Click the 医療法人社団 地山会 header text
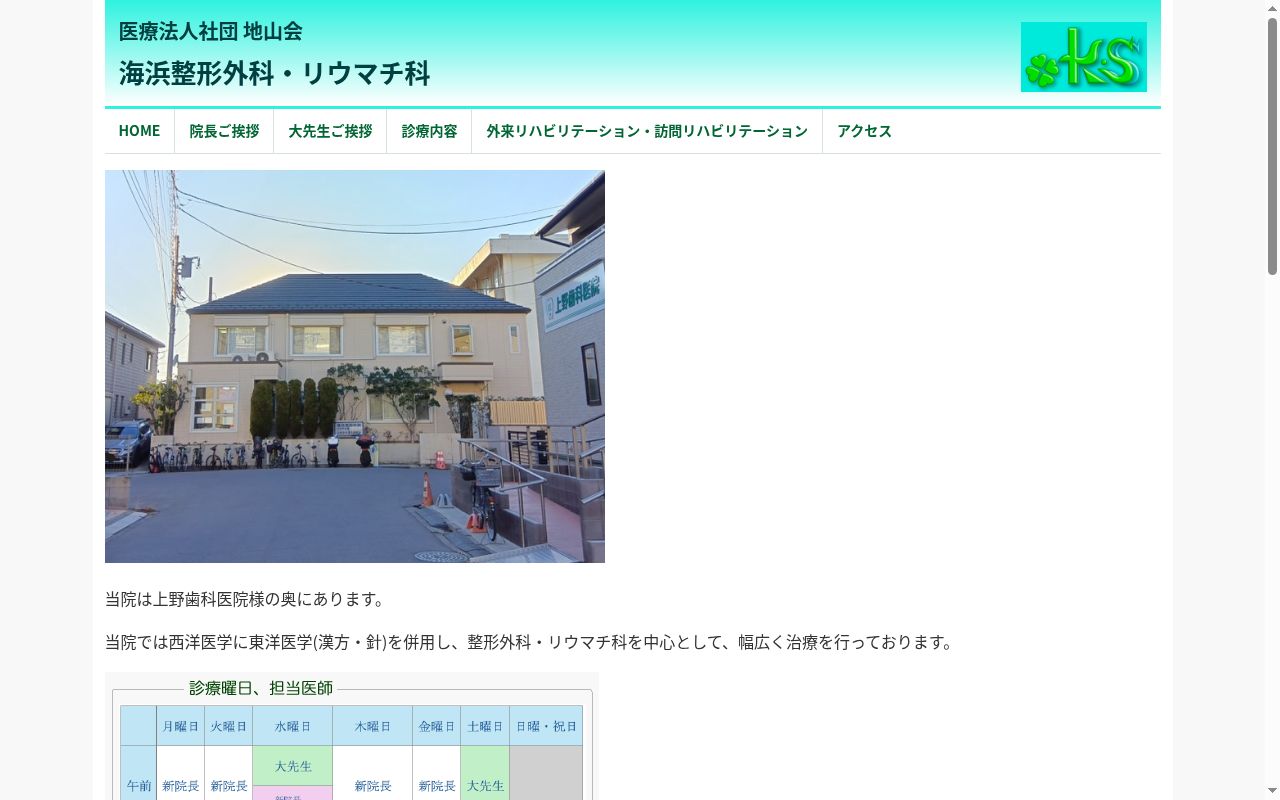 210,31
